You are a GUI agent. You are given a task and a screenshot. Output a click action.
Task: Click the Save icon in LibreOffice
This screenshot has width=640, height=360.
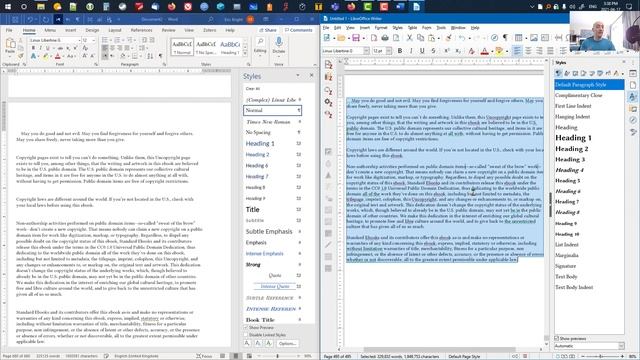356,38
